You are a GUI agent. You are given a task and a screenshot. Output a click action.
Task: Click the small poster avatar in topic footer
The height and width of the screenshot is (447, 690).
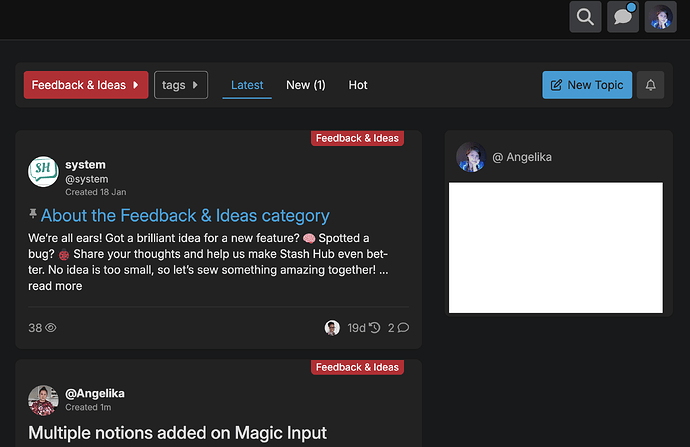pos(332,327)
